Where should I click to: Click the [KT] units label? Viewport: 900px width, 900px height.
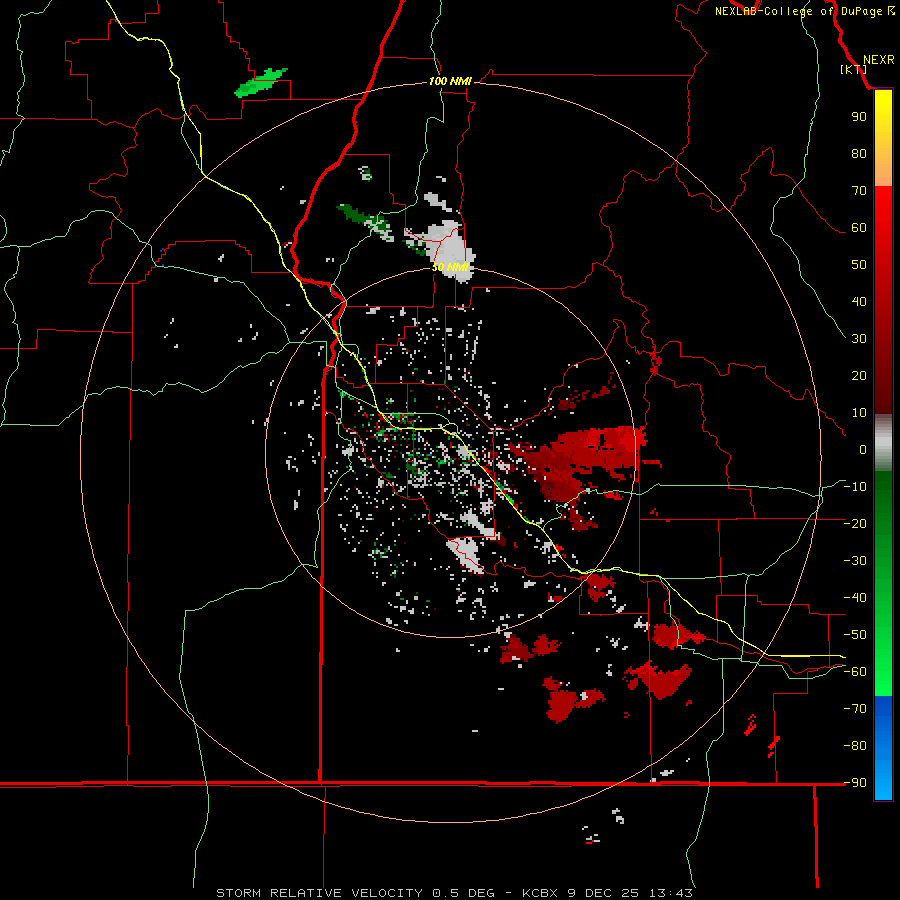tap(854, 69)
